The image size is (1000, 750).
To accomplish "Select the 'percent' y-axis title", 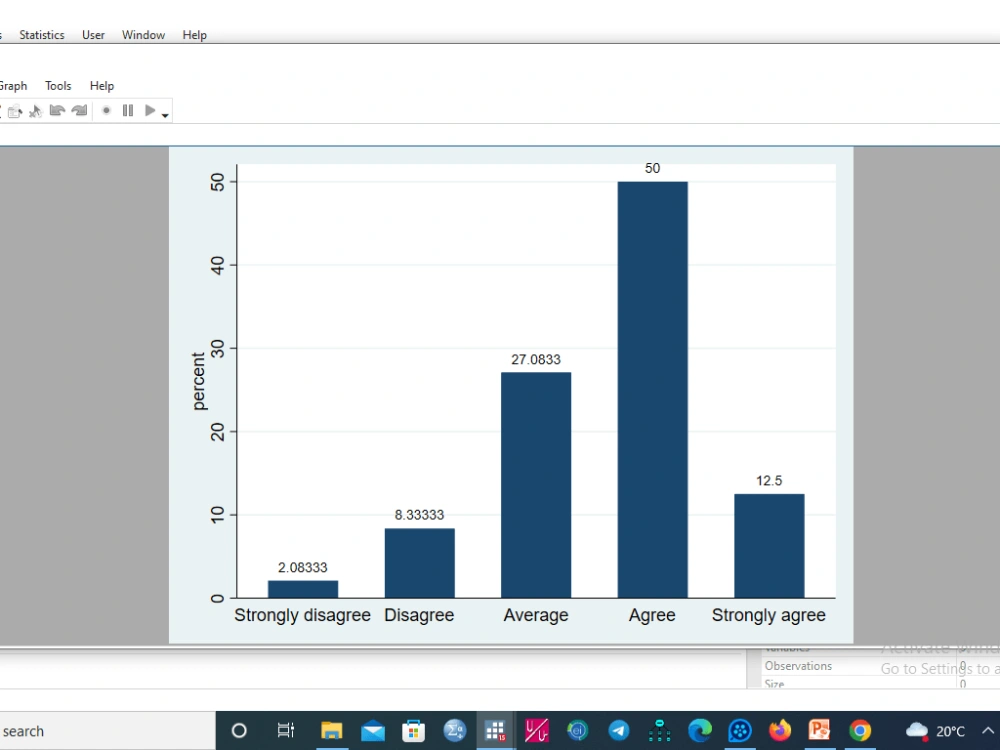I will click(x=199, y=381).
